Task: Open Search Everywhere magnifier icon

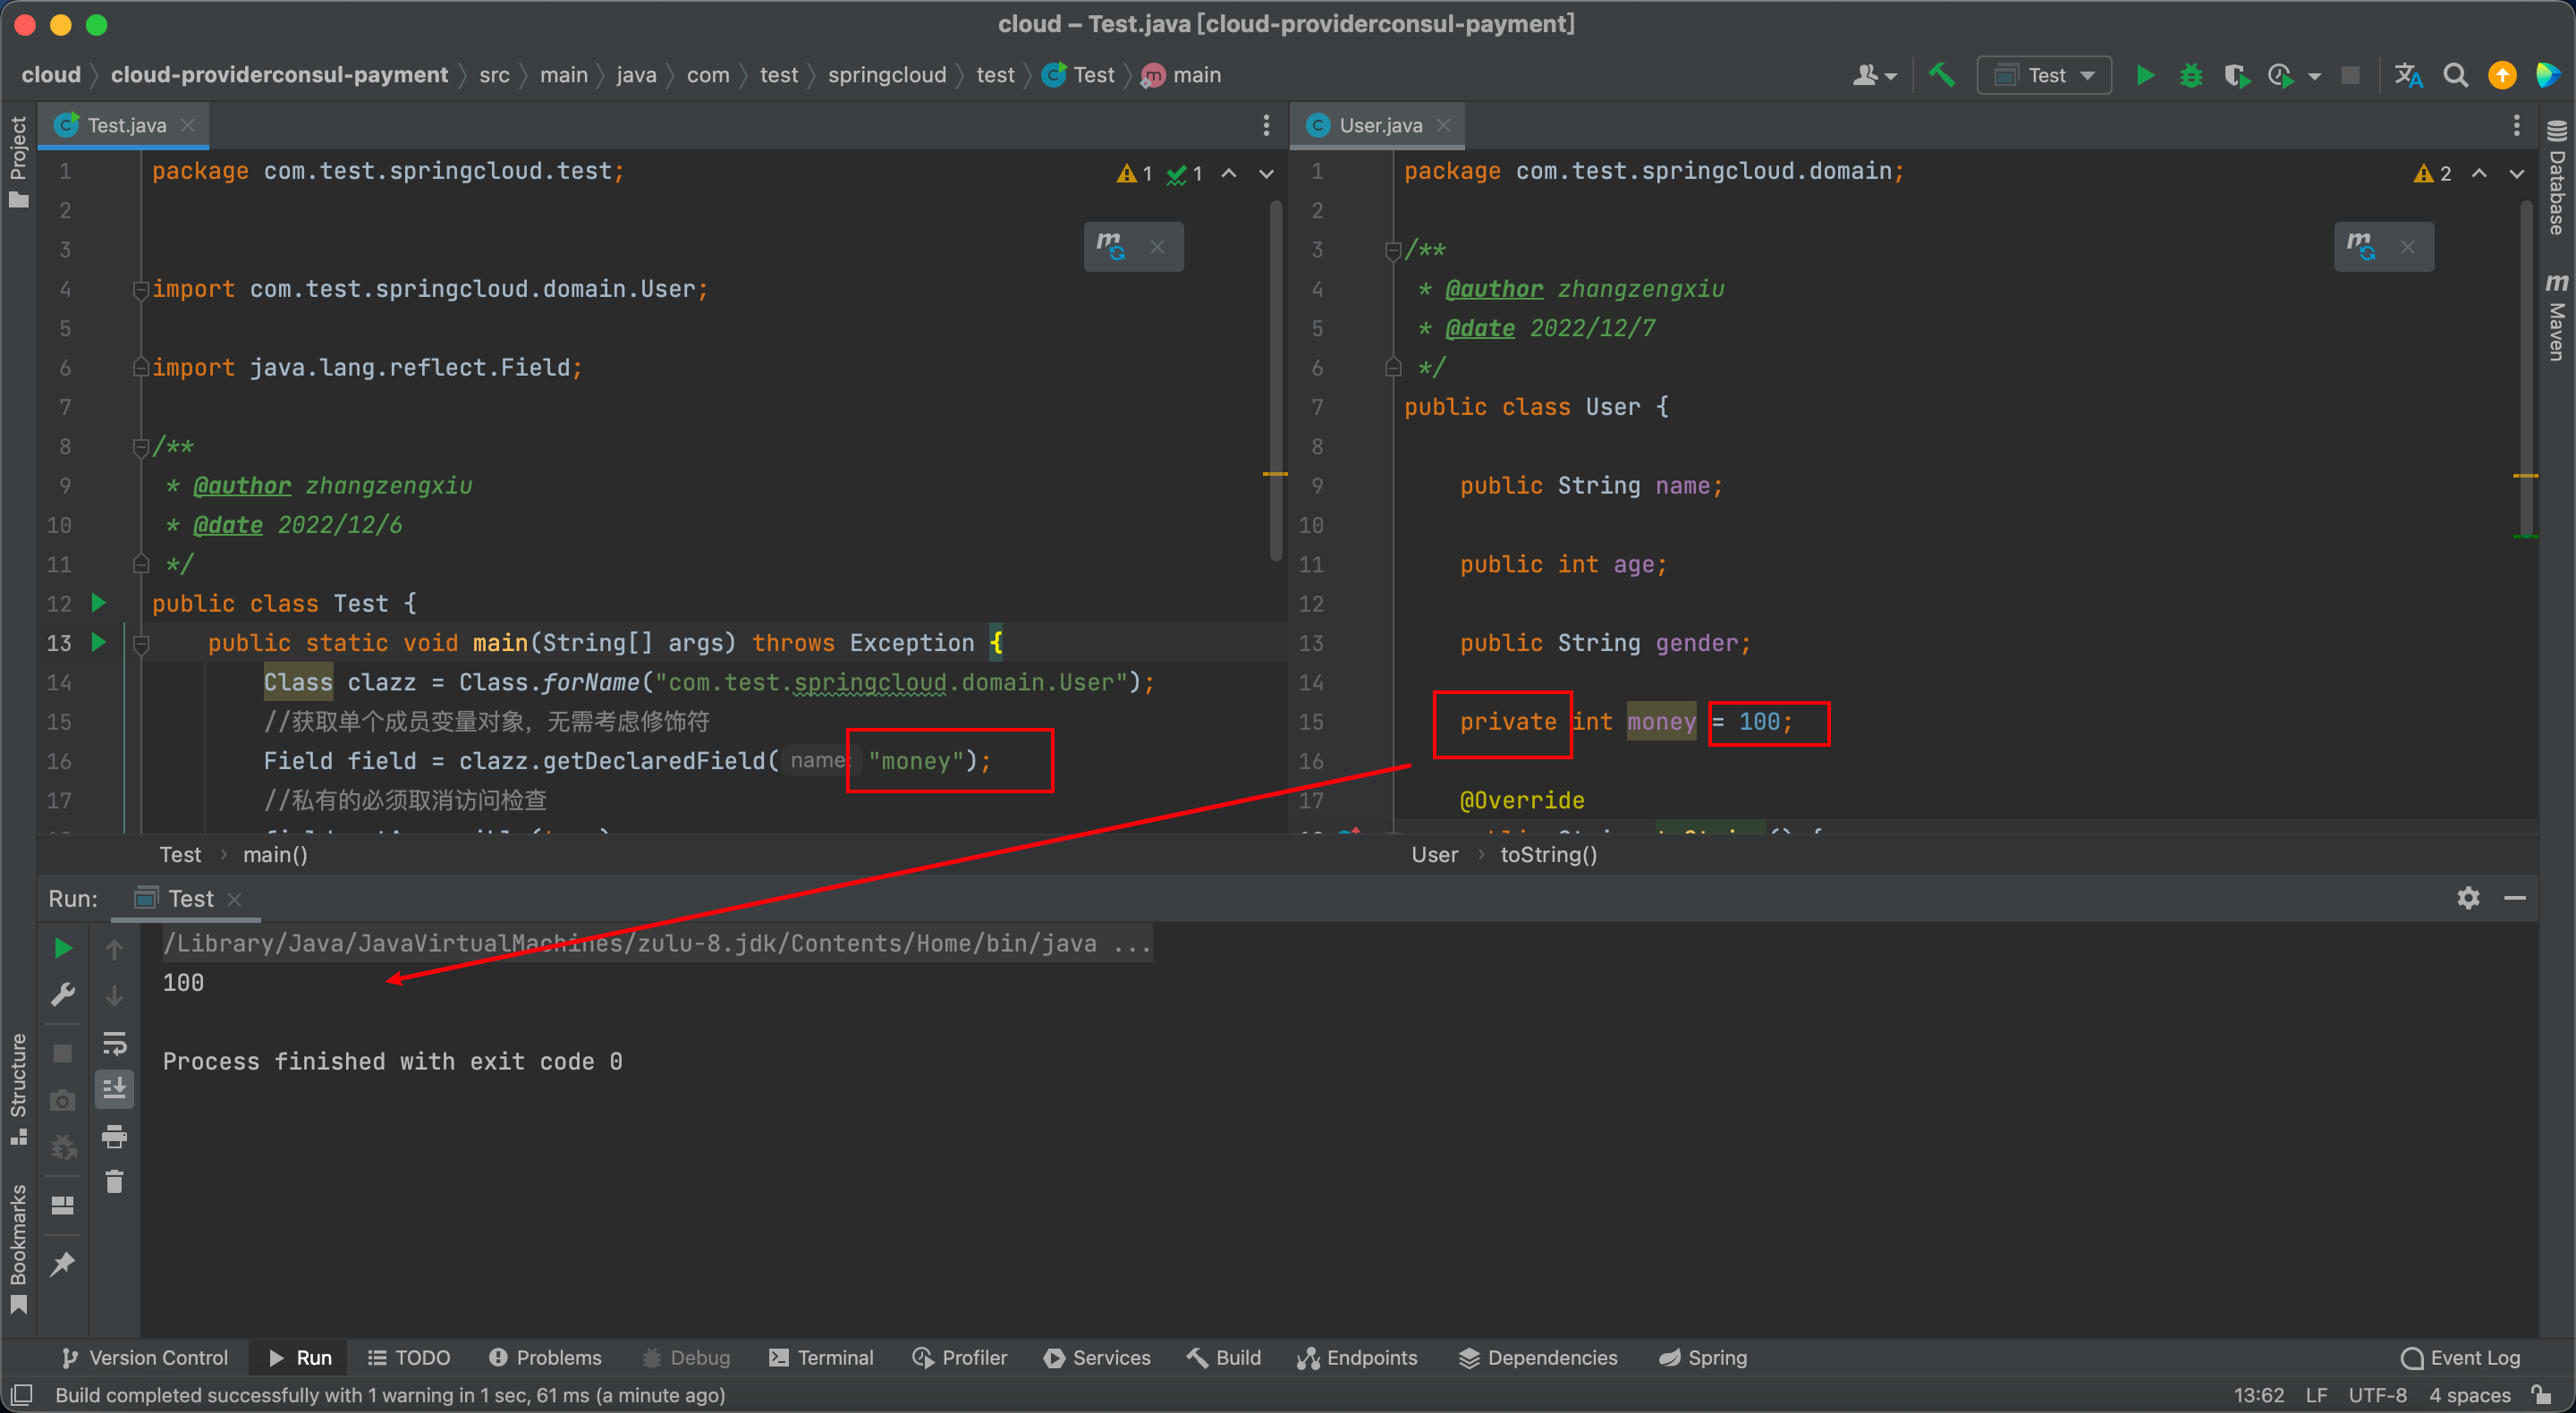Action: coord(2455,75)
